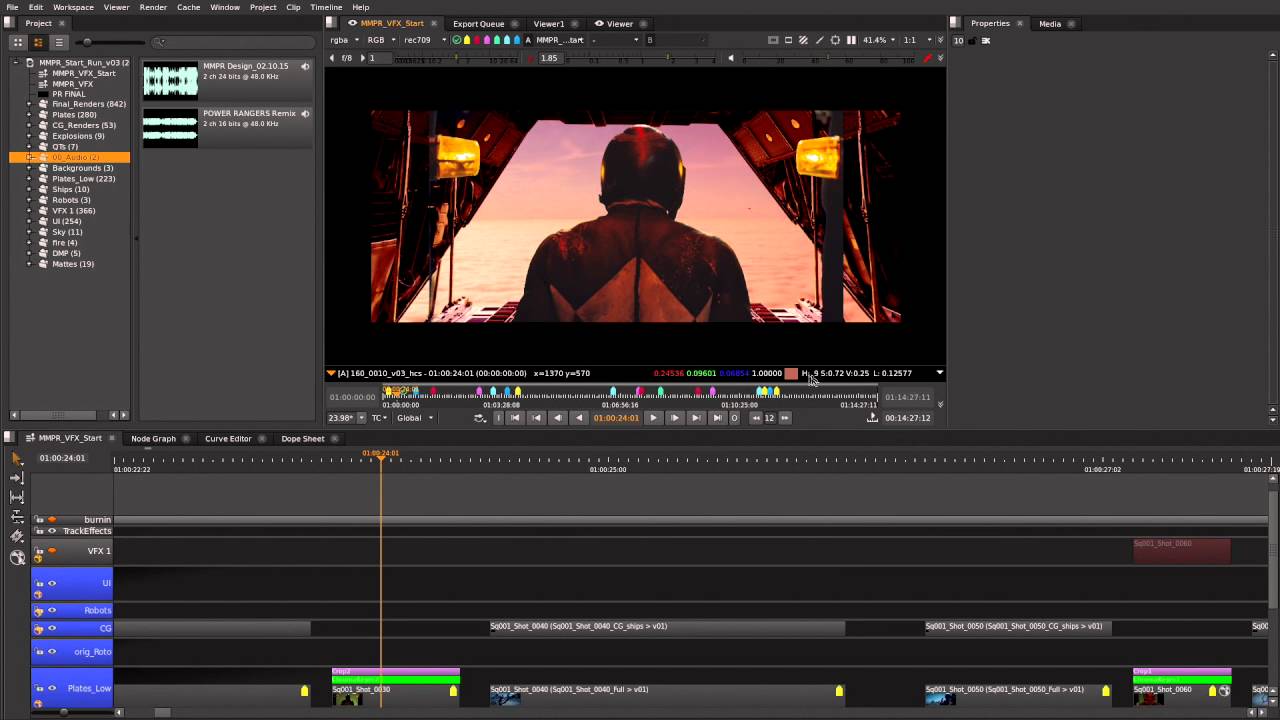This screenshot has height=720, width=1280.
Task: Open the 23.98 frame rate dropdown
Action: tap(346, 418)
